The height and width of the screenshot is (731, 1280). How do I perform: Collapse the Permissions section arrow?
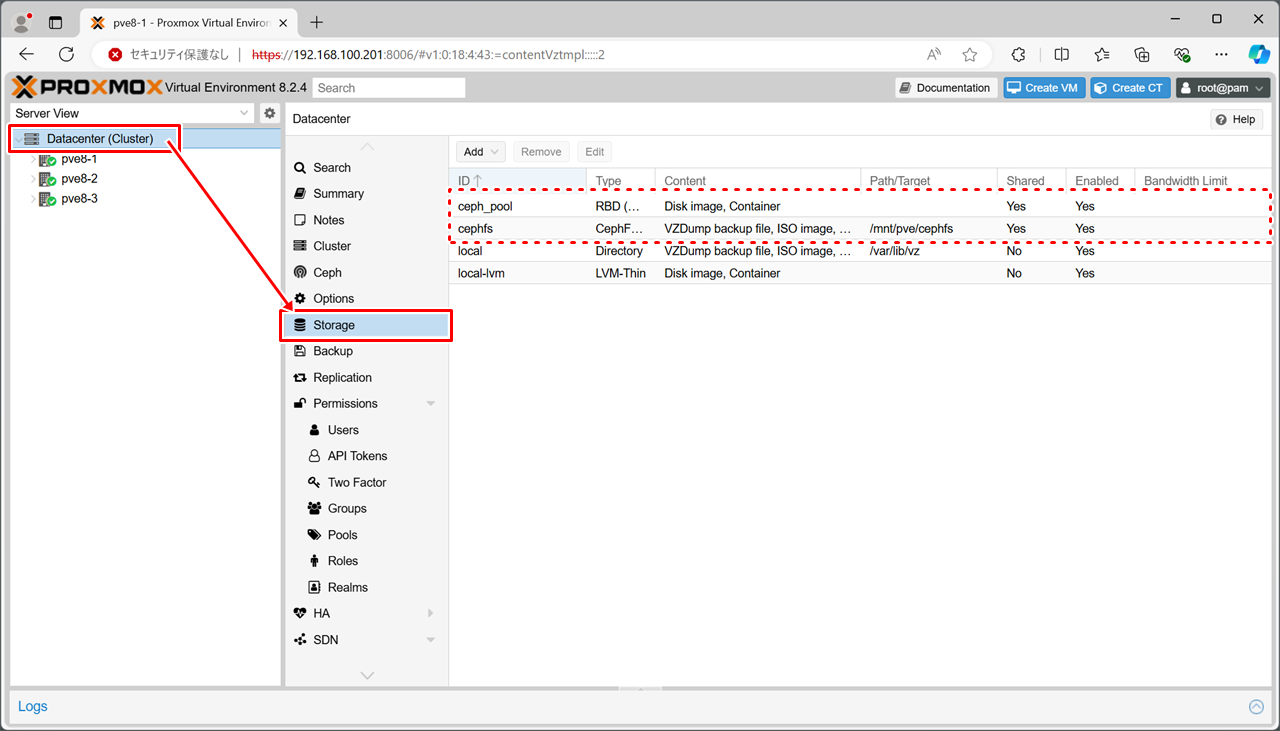[x=431, y=404]
